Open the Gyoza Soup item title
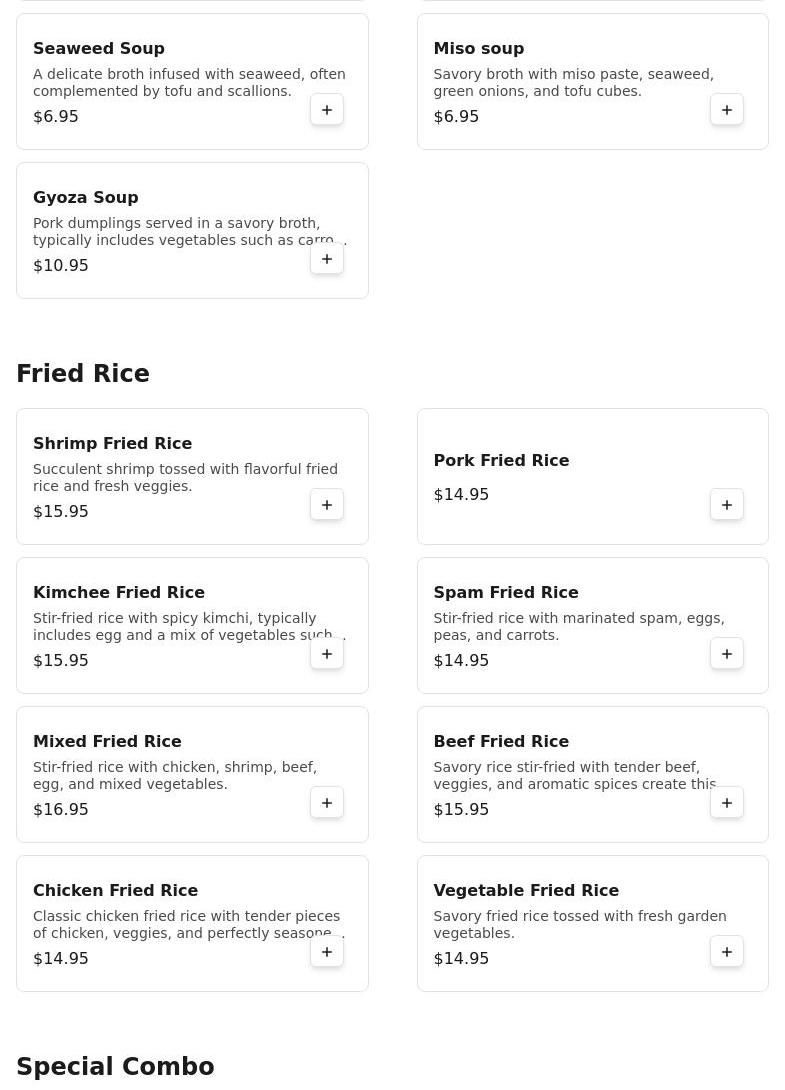Screen dimensions: 785x1090 click(86, 197)
